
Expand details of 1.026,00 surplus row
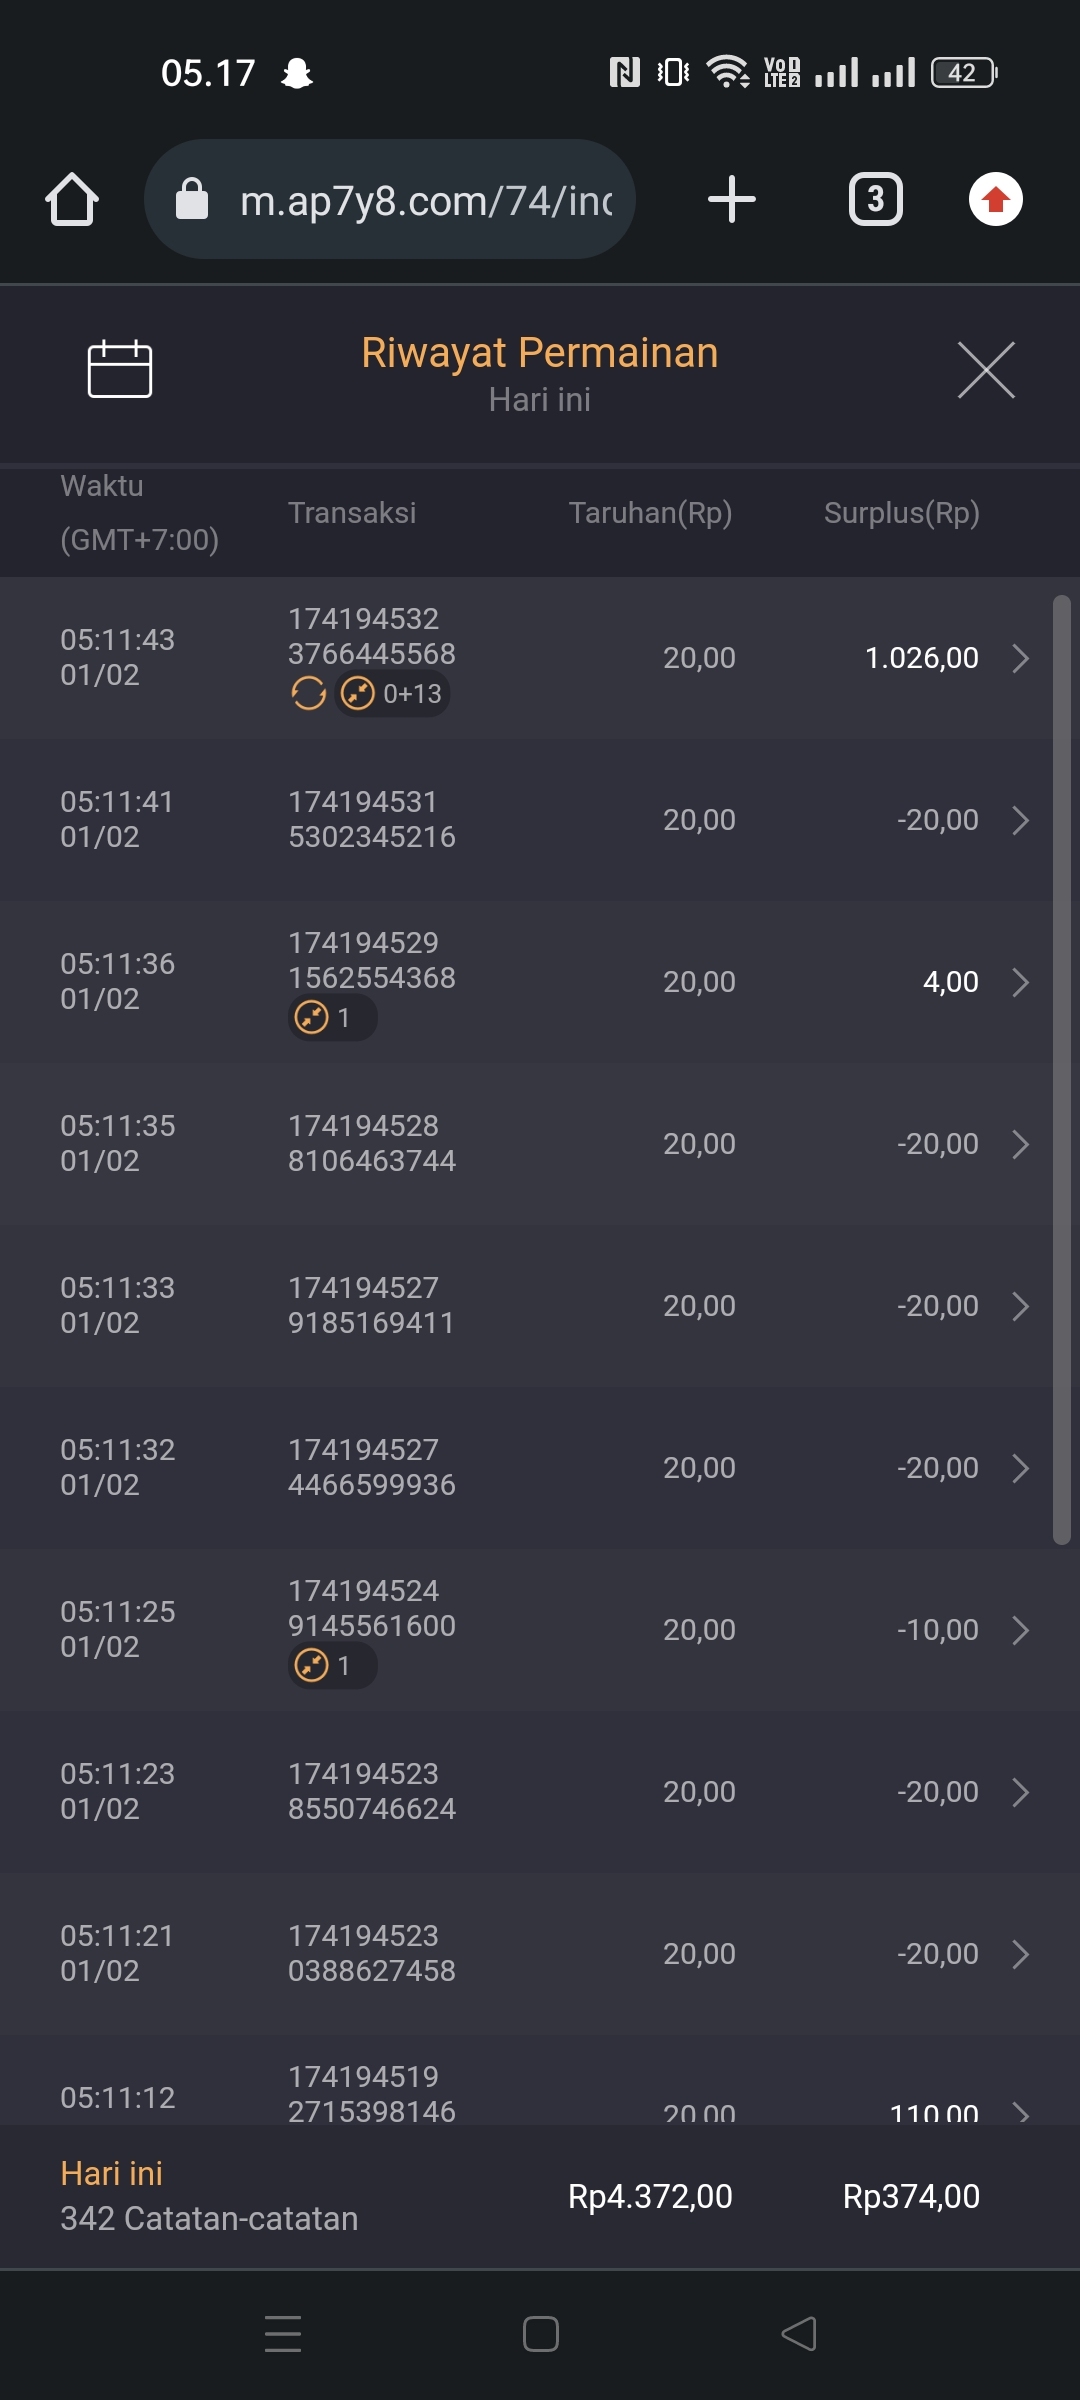1020,658
